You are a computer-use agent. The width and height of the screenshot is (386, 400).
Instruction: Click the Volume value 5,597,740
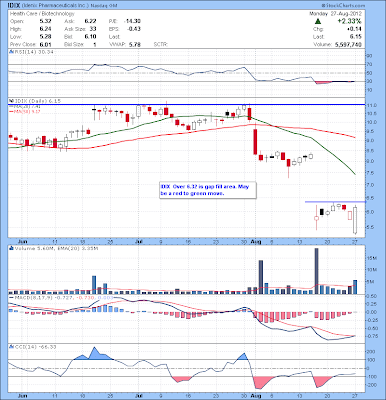(x=348, y=44)
